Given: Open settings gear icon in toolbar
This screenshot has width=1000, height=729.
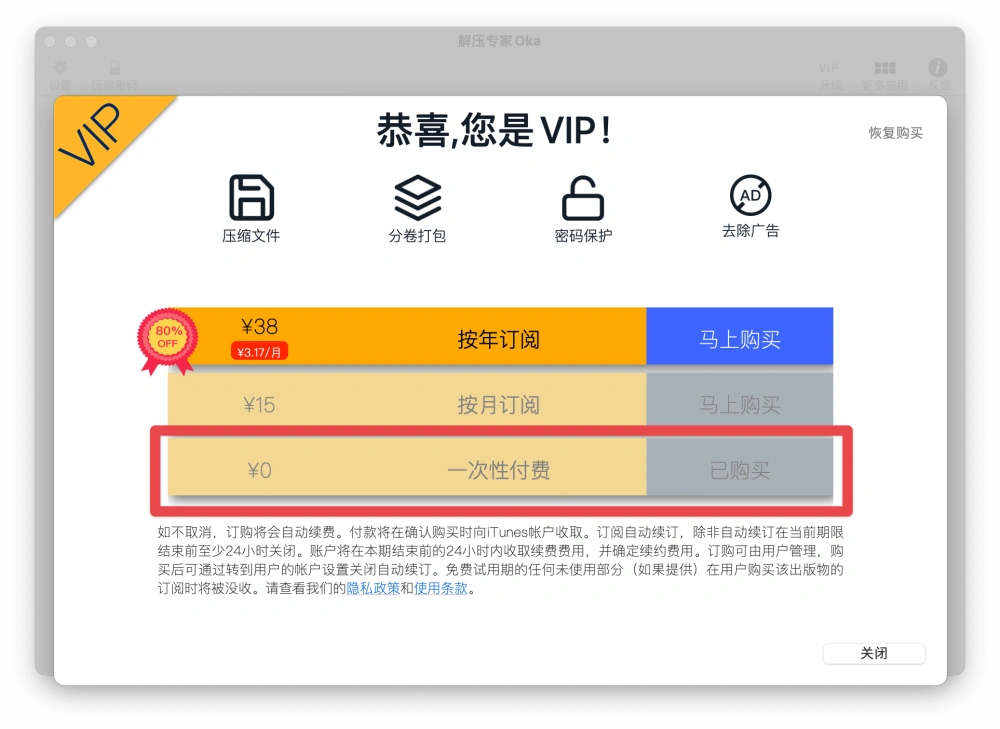Looking at the screenshot, I should click(x=60, y=68).
